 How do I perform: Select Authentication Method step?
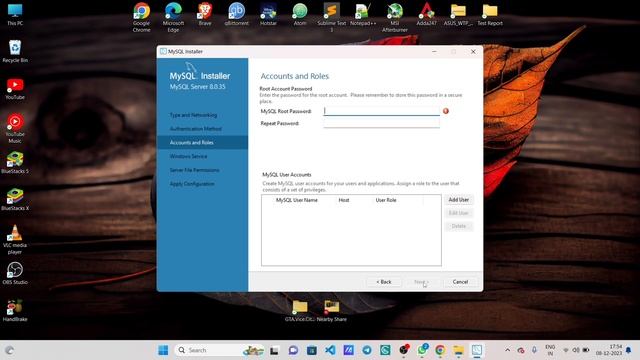click(196, 129)
